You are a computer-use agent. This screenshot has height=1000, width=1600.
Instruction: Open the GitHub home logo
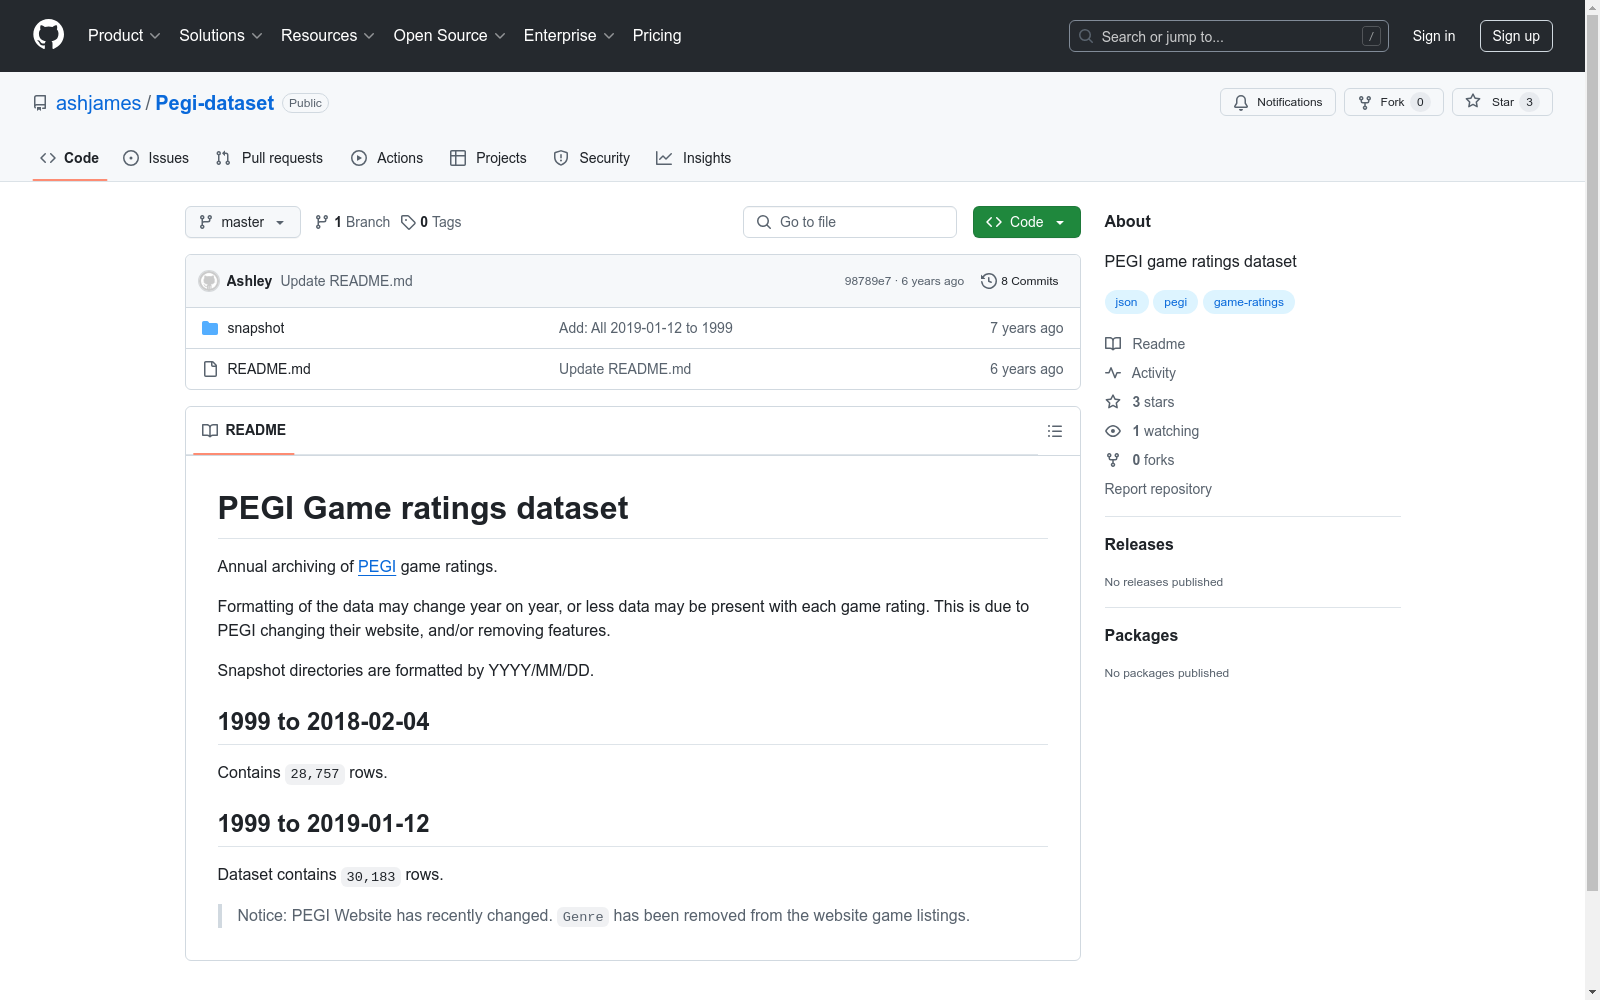tap(48, 35)
